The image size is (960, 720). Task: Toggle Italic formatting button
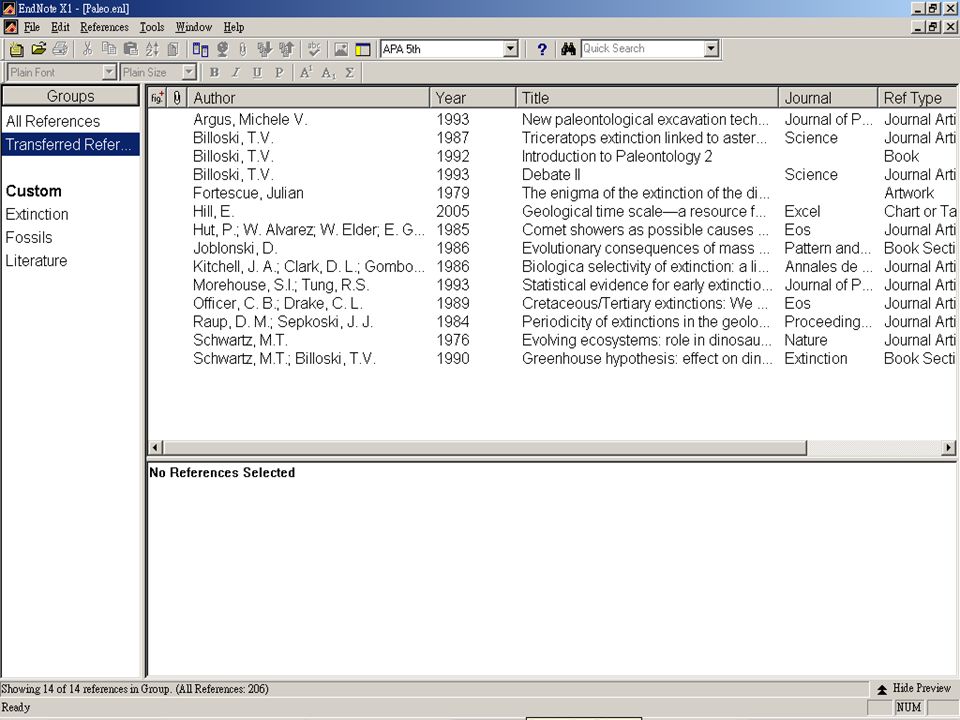tap(236, 72)
